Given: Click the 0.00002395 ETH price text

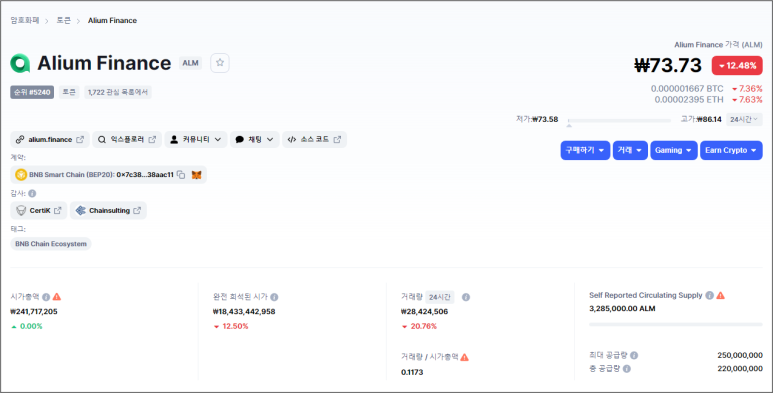Looking at the screenshot, I should click(x=689, y=100).
